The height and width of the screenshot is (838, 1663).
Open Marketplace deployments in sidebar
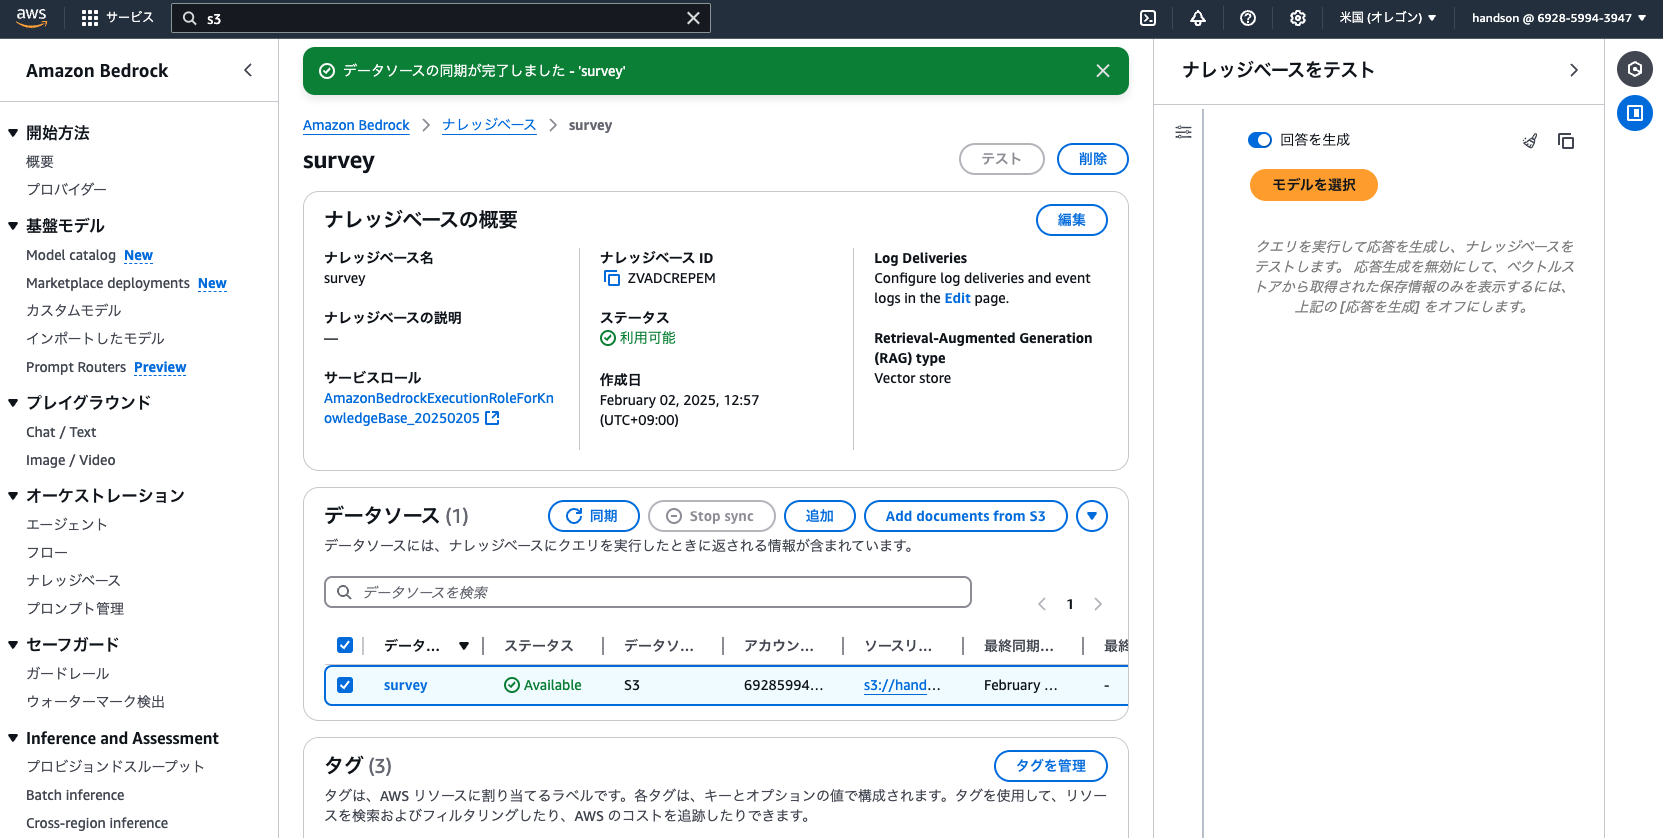tap(108, 283)
